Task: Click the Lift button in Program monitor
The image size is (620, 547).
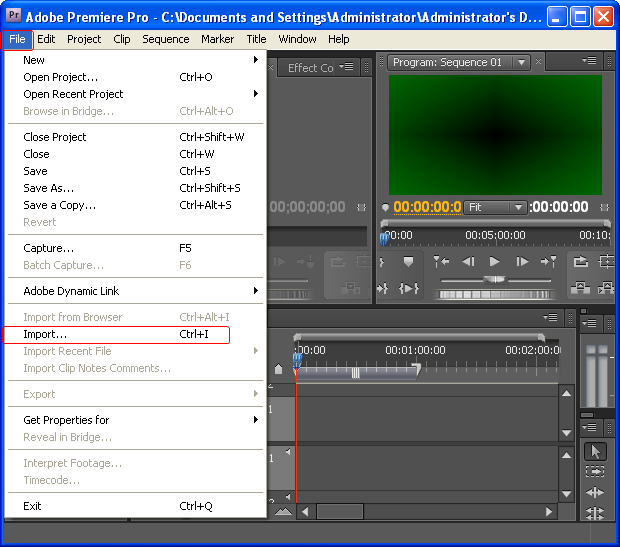Action: pos(580,288)
